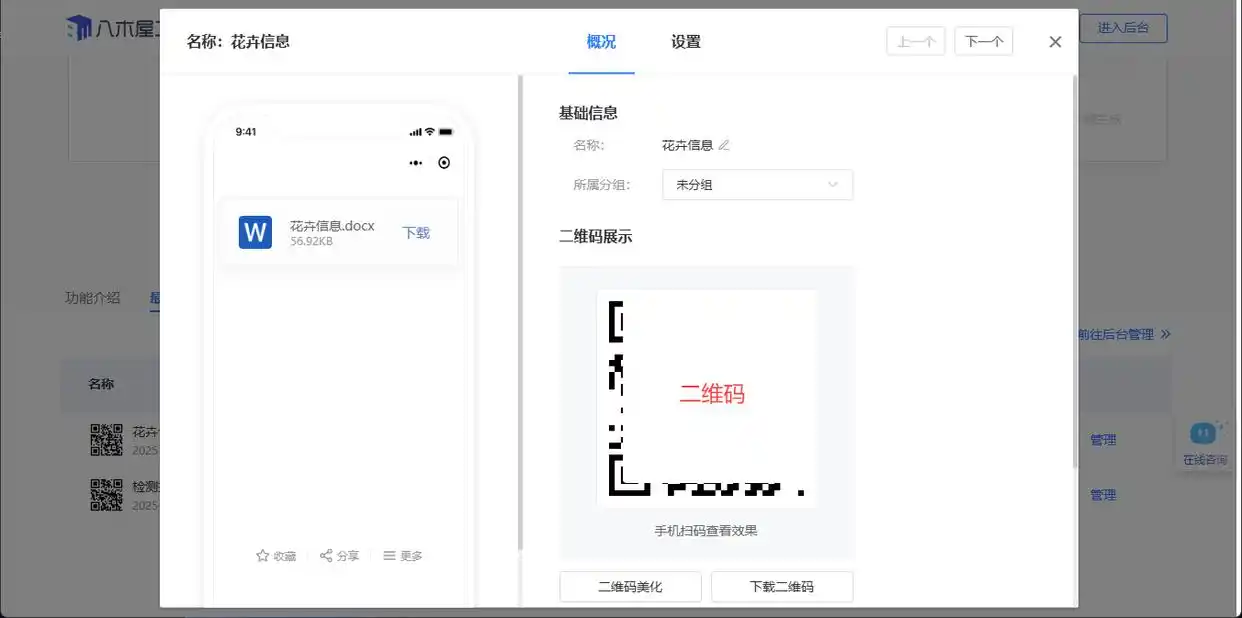The image size is (1242, 618).
Task: Click the Word document icon in phone preview
Action: (255, 232)
